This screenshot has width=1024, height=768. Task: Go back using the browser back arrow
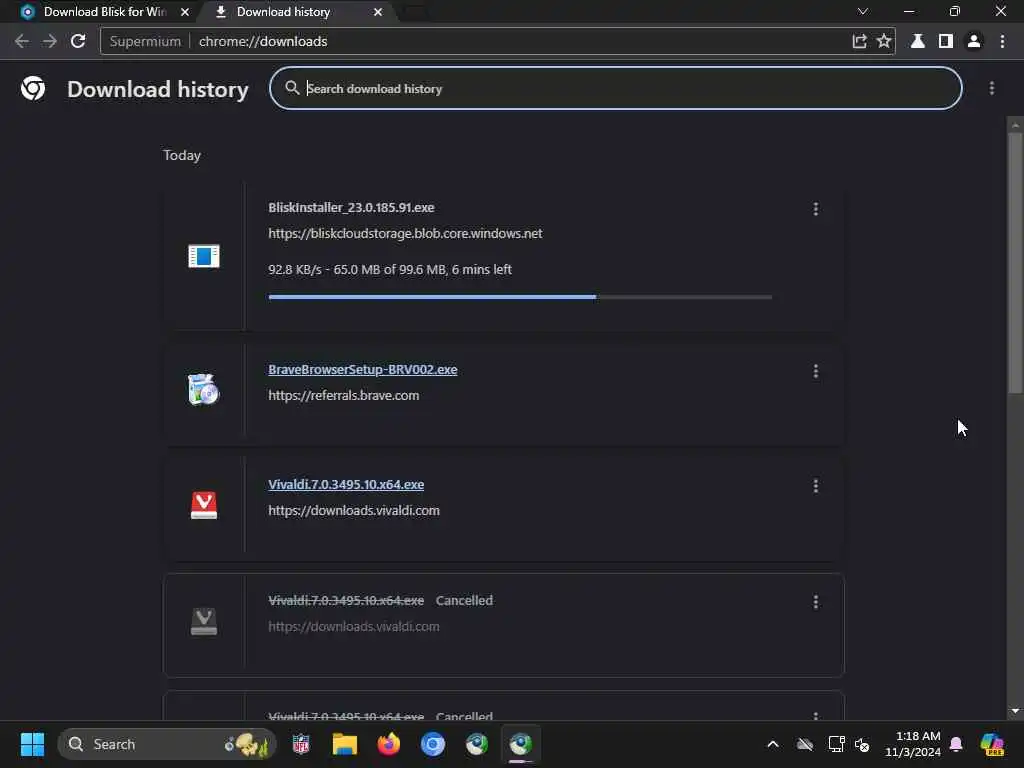(22, 41)
